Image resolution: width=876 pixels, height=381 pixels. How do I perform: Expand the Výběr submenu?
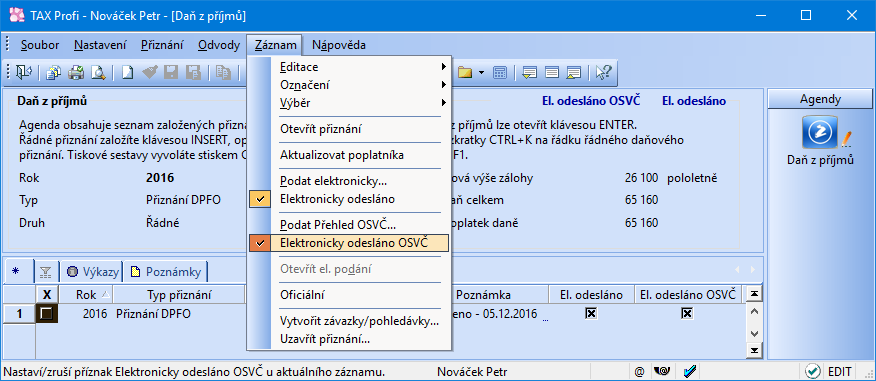click(349, 103)
